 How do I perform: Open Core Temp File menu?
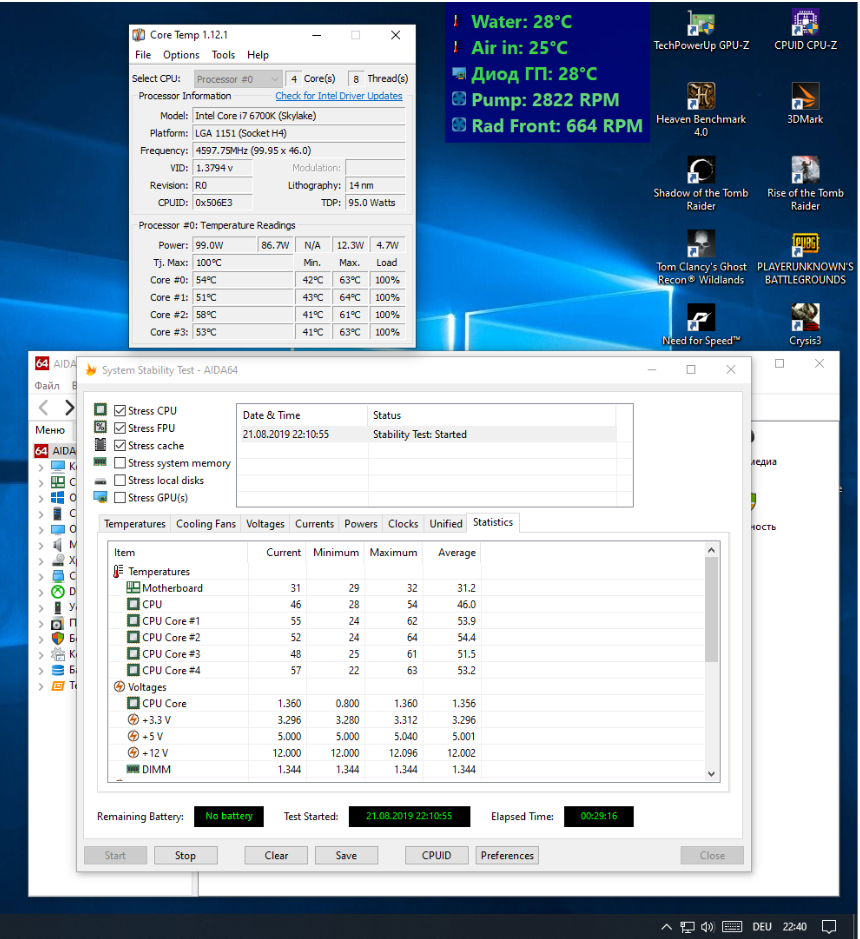tap(143, 54)
